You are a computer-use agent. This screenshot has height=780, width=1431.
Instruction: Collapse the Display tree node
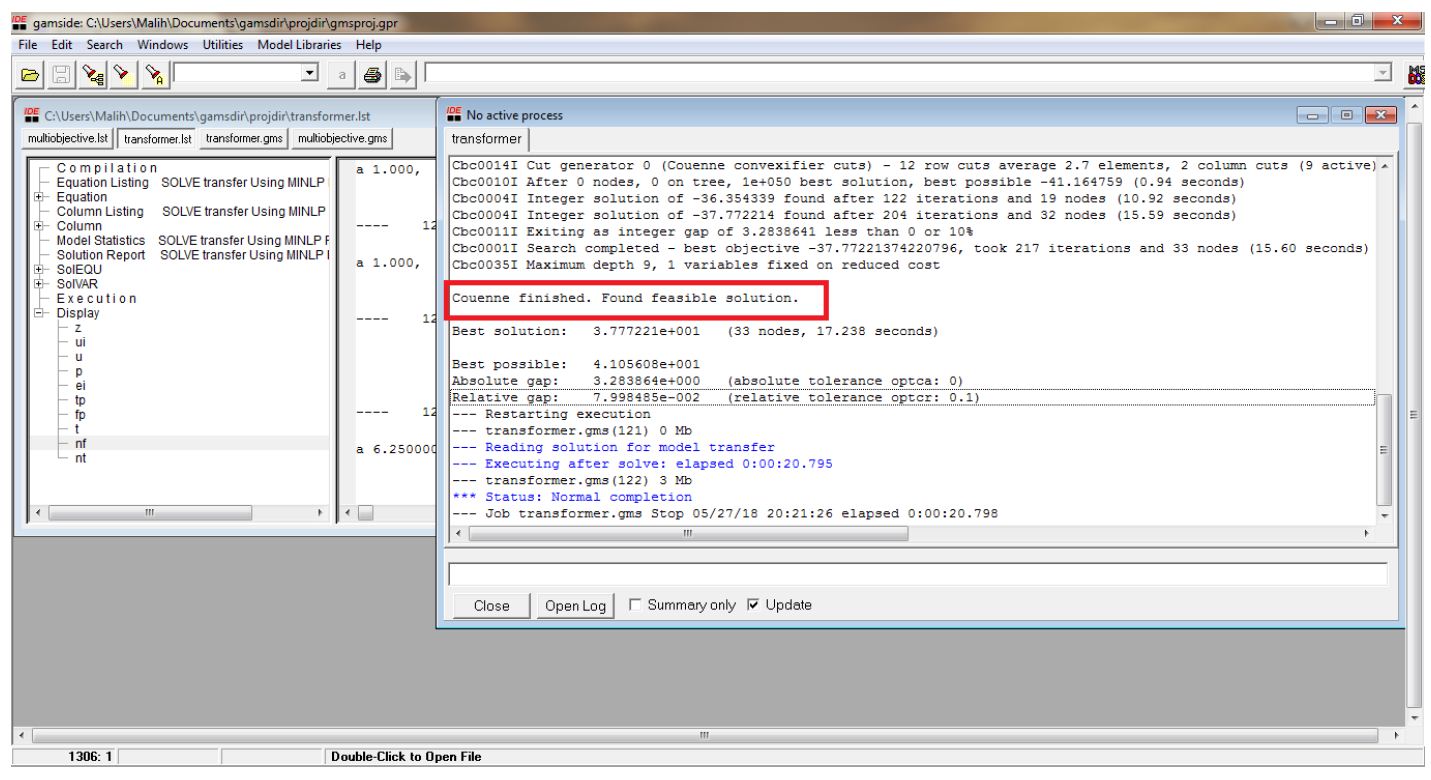[x=39, y=313]
